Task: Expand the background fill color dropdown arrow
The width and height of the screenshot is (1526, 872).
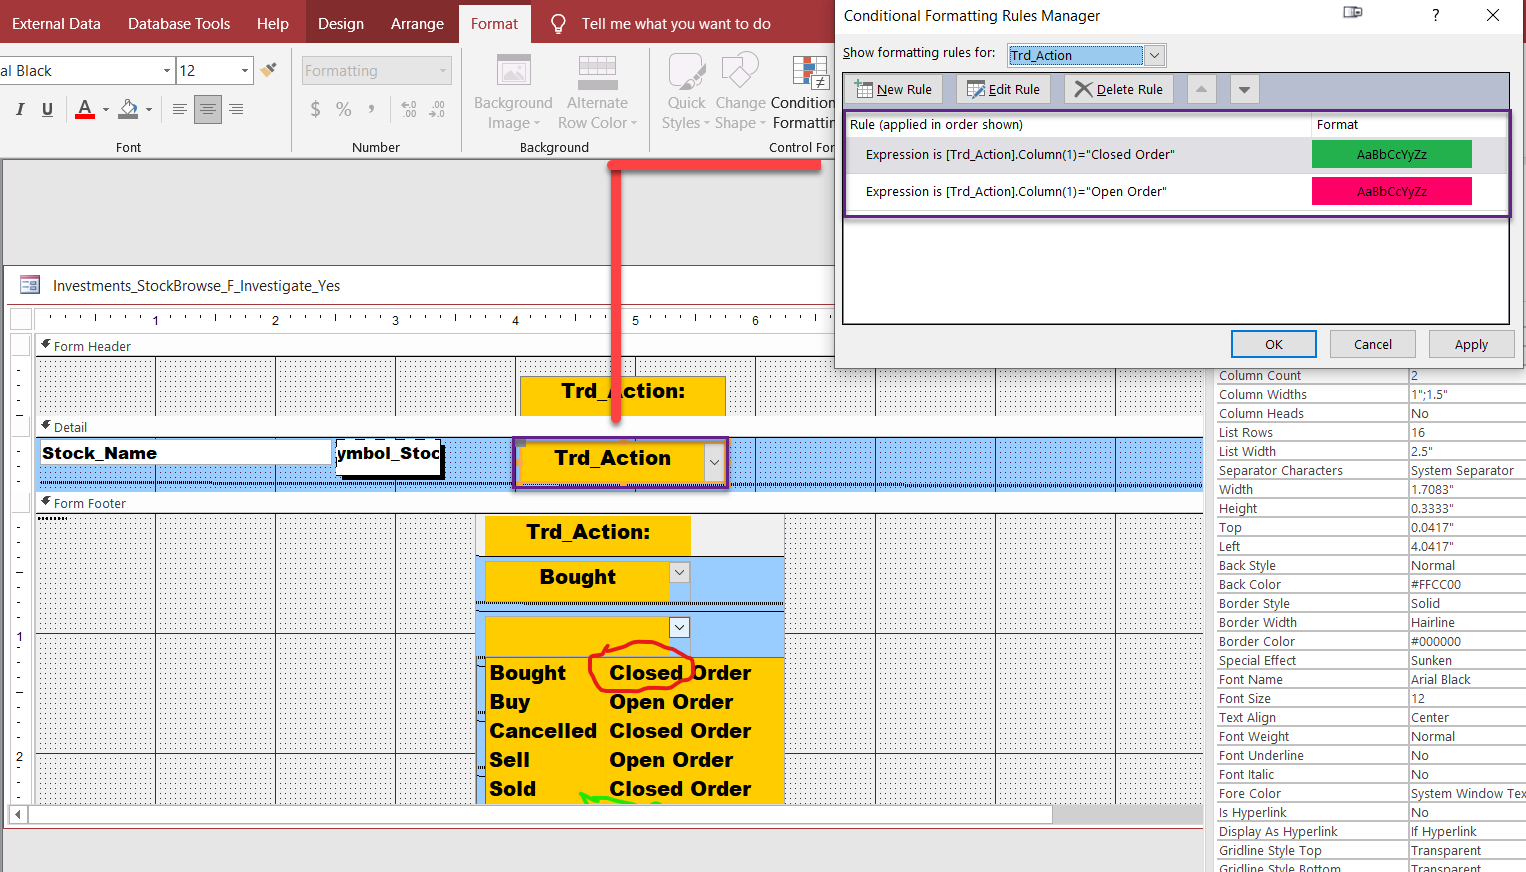Action: point(149,109)
